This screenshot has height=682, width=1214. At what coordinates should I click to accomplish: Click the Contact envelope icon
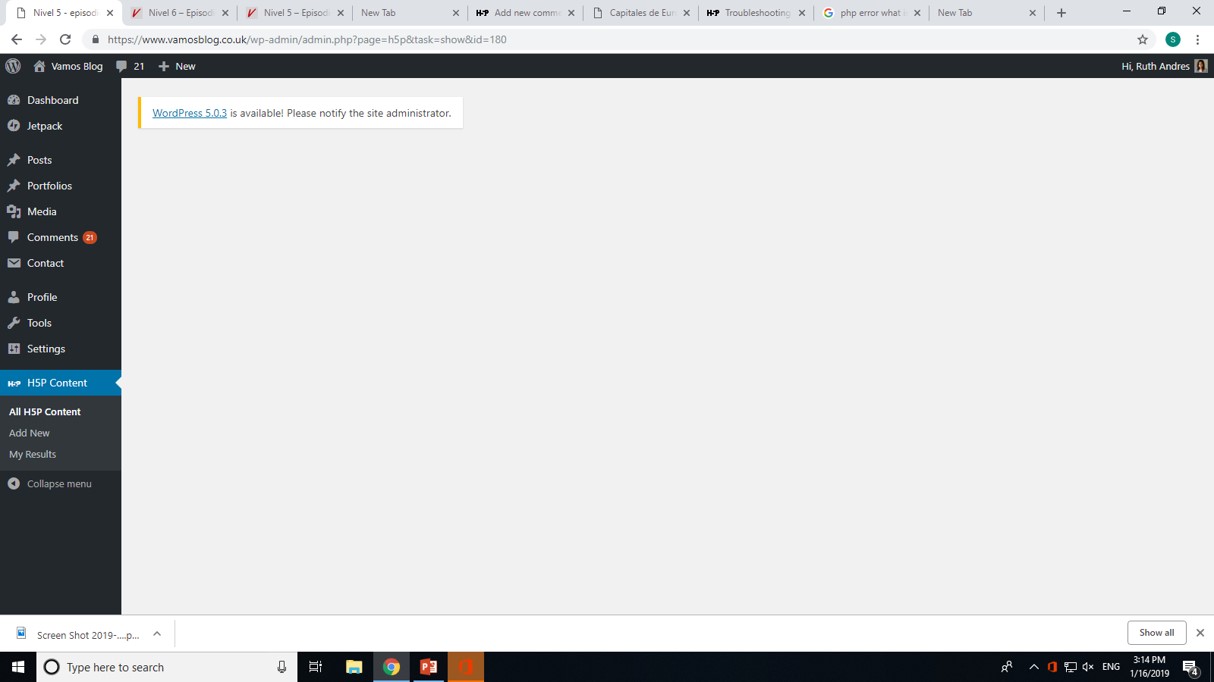pos(14,263)
